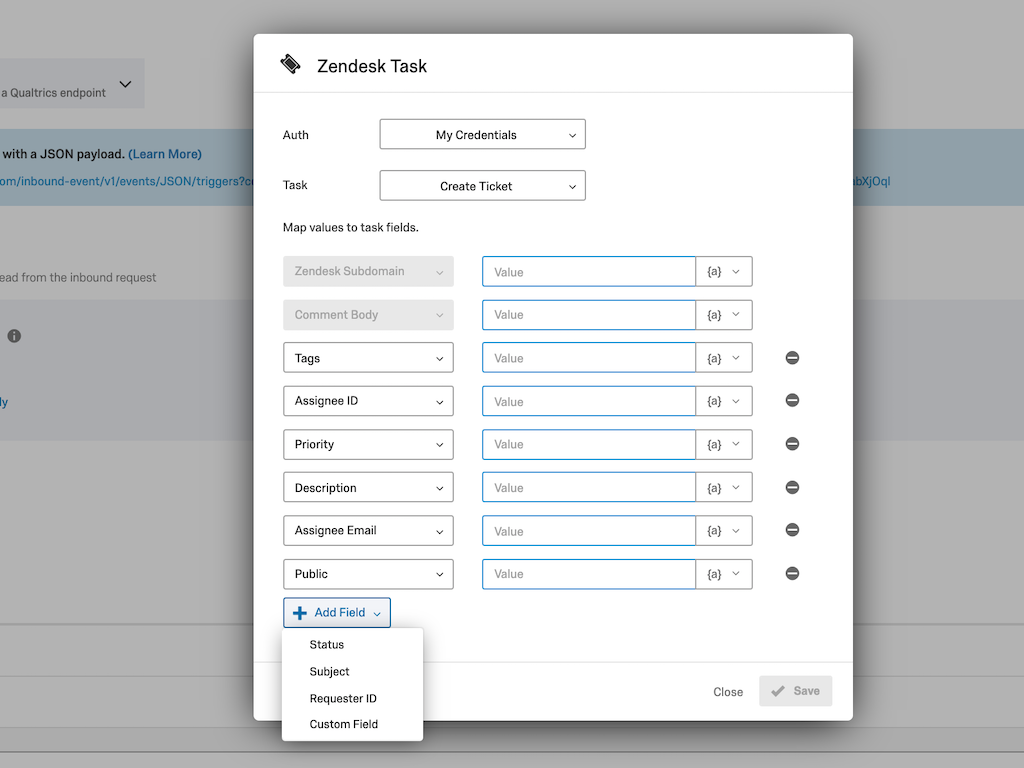Focus the Priority value field
The width and height of the screenshot is (1024, 768).
[589, 445]
